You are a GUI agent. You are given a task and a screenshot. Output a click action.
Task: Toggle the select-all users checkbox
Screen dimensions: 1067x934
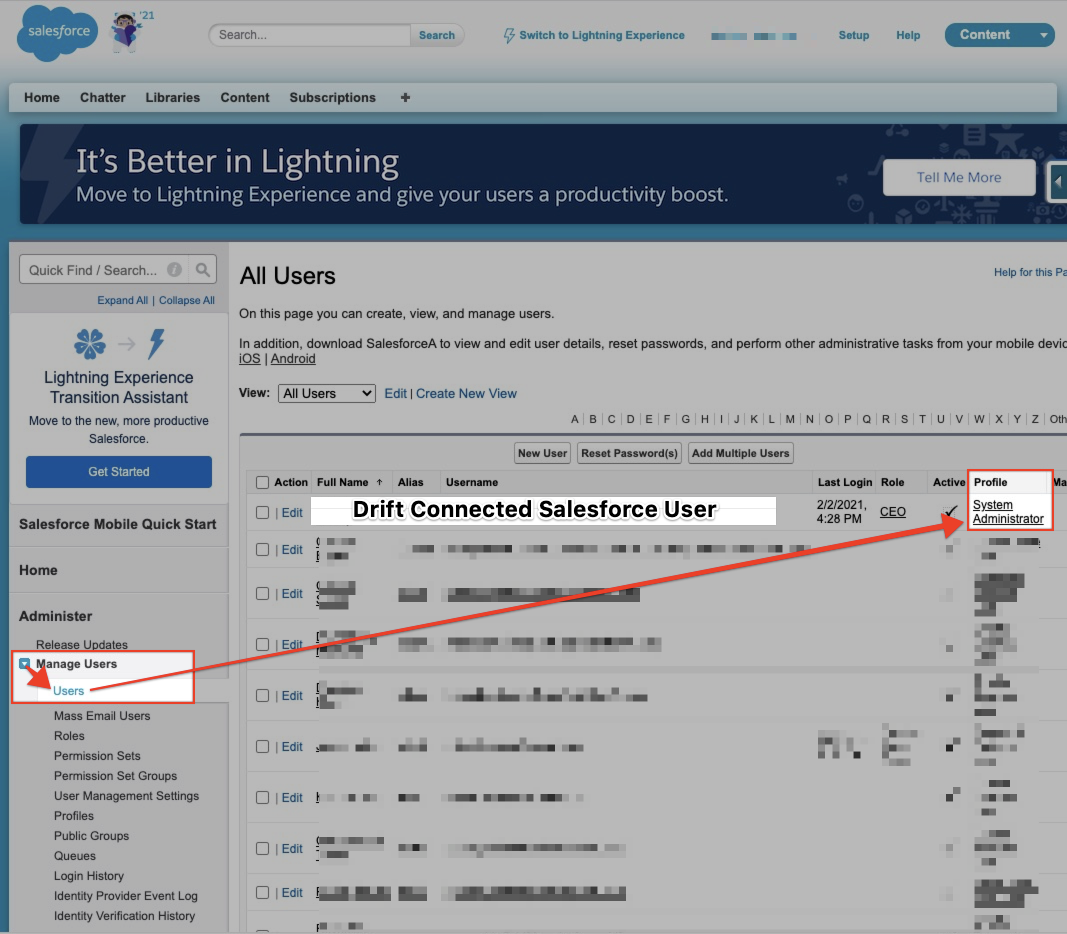pos(262,482)
